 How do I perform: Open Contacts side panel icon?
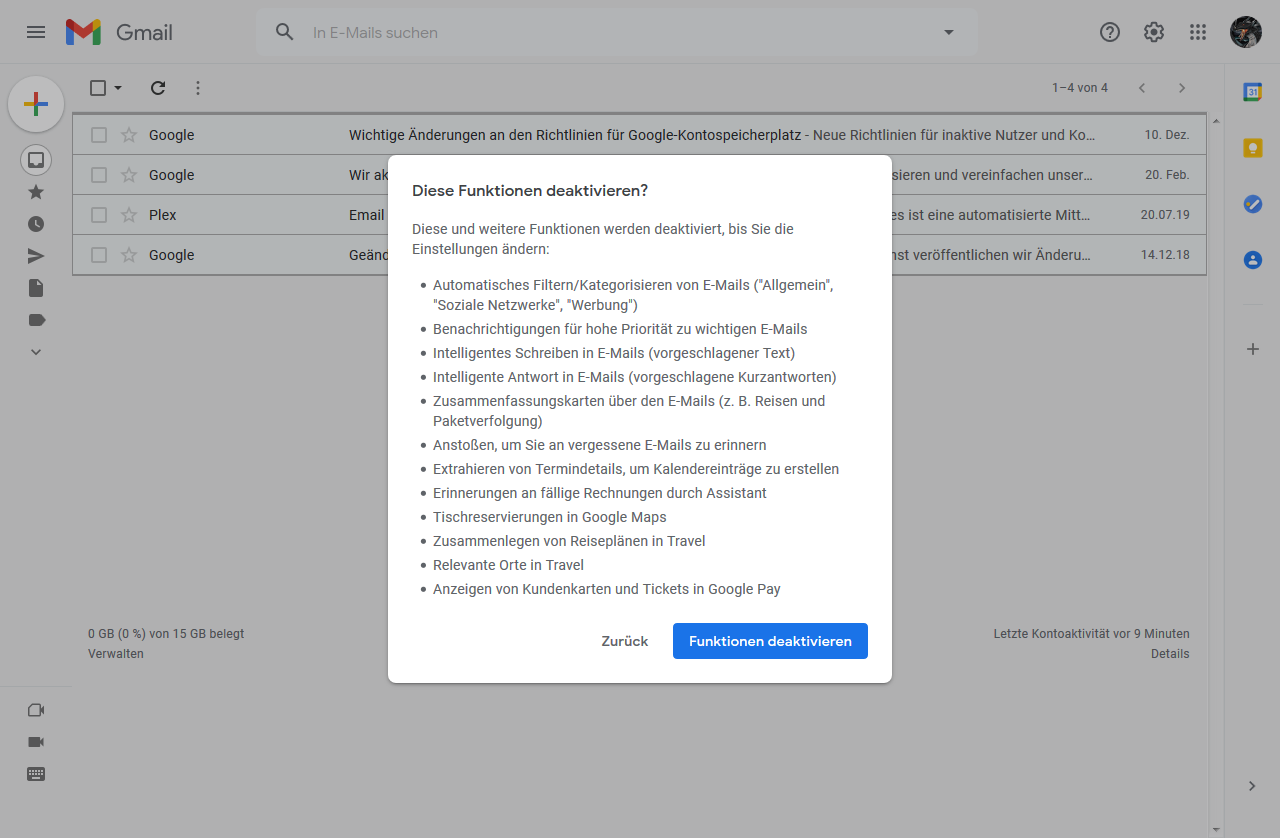(x=1252, y=260)
